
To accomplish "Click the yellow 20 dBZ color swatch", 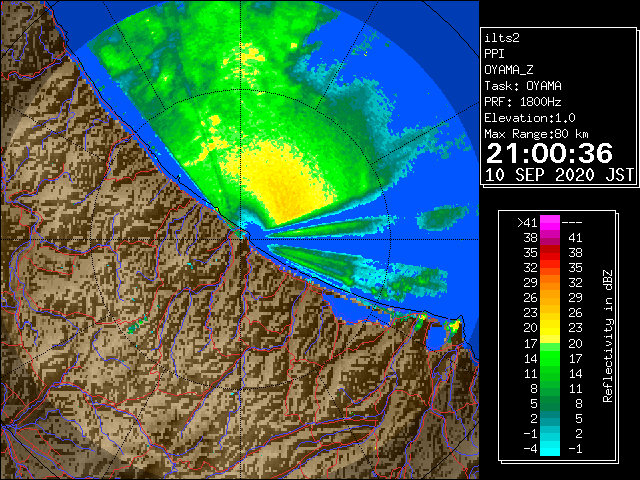I will pos(550,328).
